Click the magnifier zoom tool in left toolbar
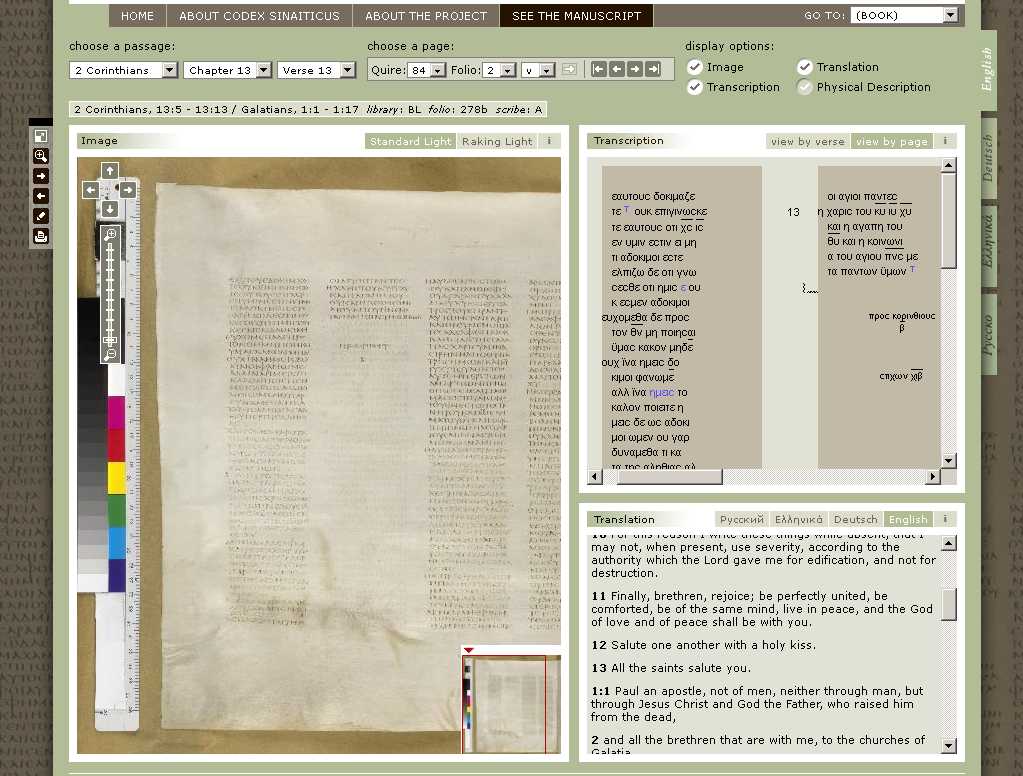 tap(40, 156)
